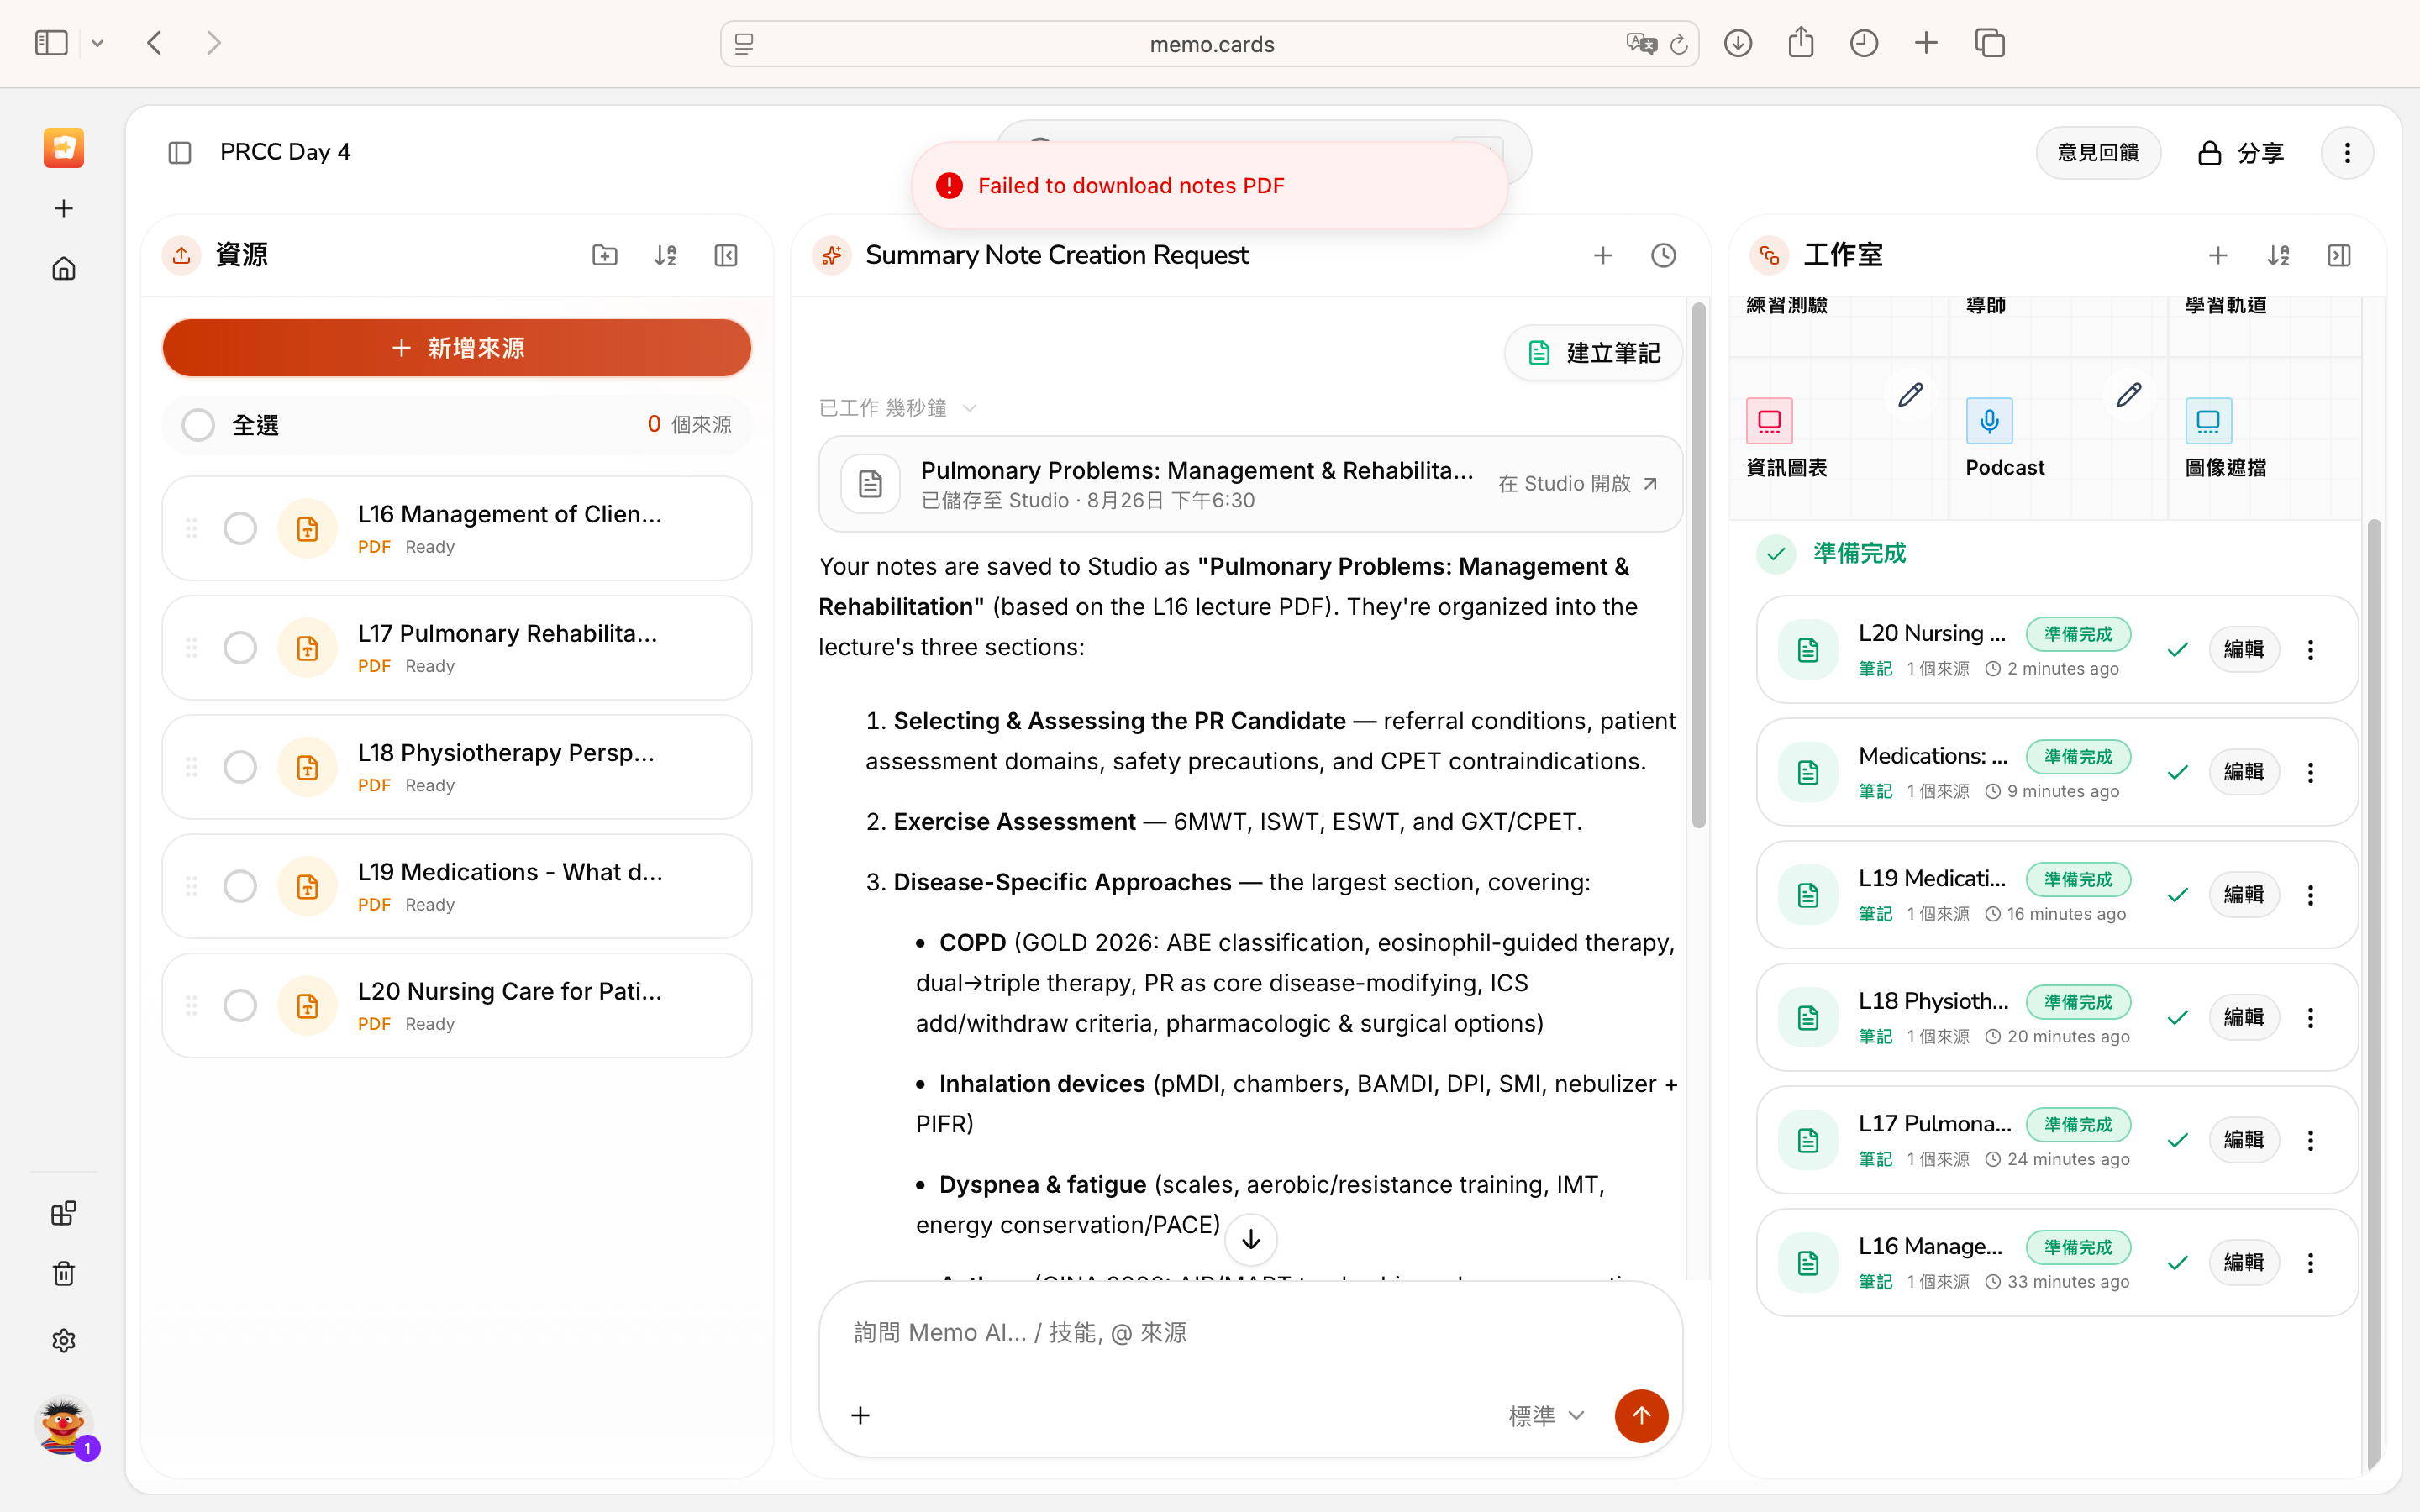Add new item in 工作室 panel
Image resolution: width=2420 pixels, height=1512 pixels.
2218,255
